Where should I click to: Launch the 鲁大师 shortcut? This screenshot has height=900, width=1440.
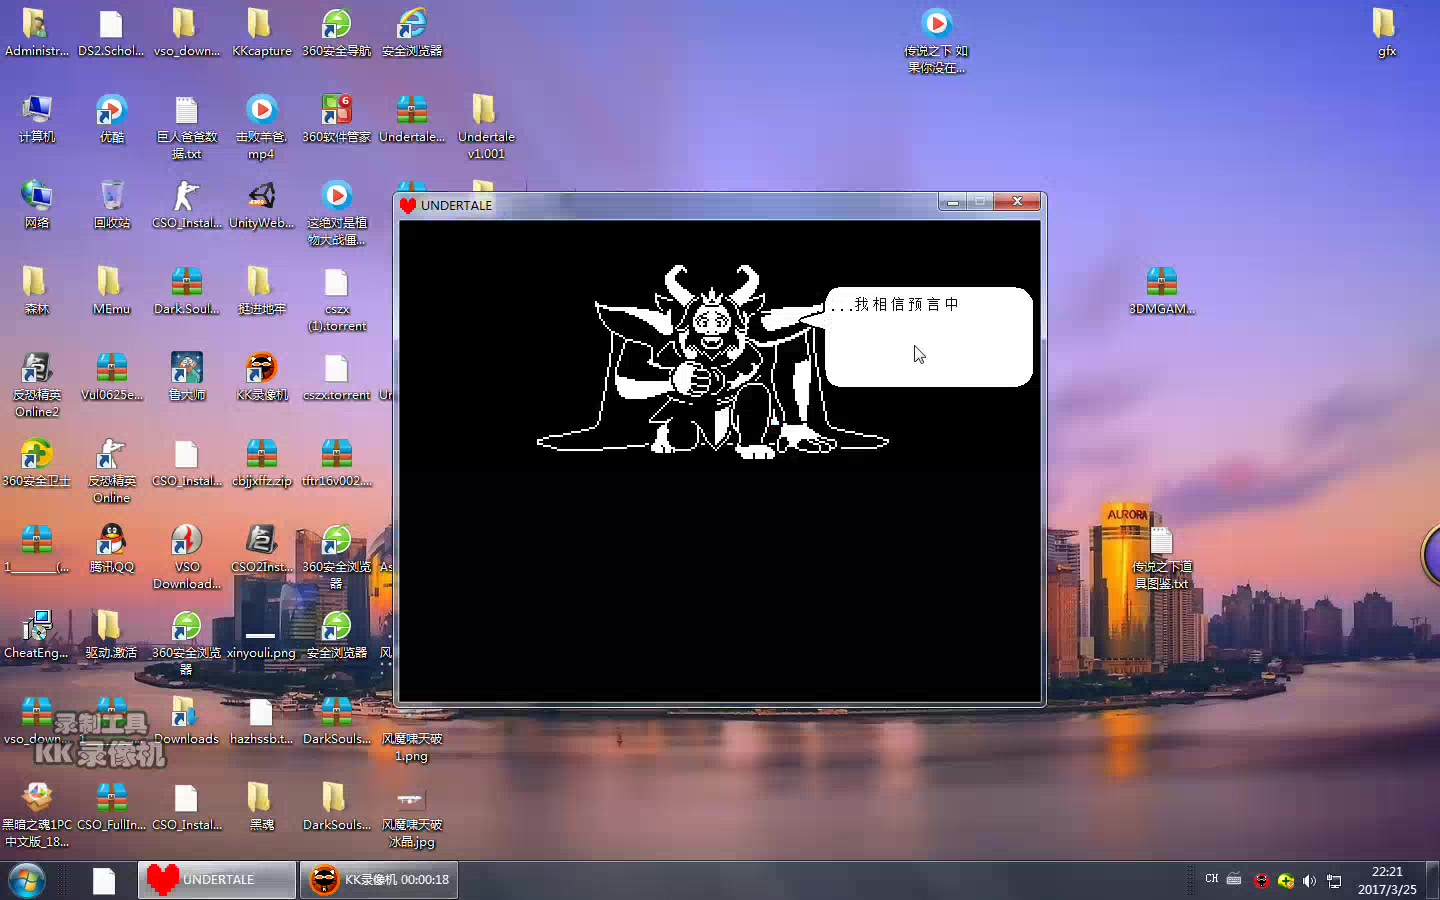pyautogui.click(x=186, y=376)
